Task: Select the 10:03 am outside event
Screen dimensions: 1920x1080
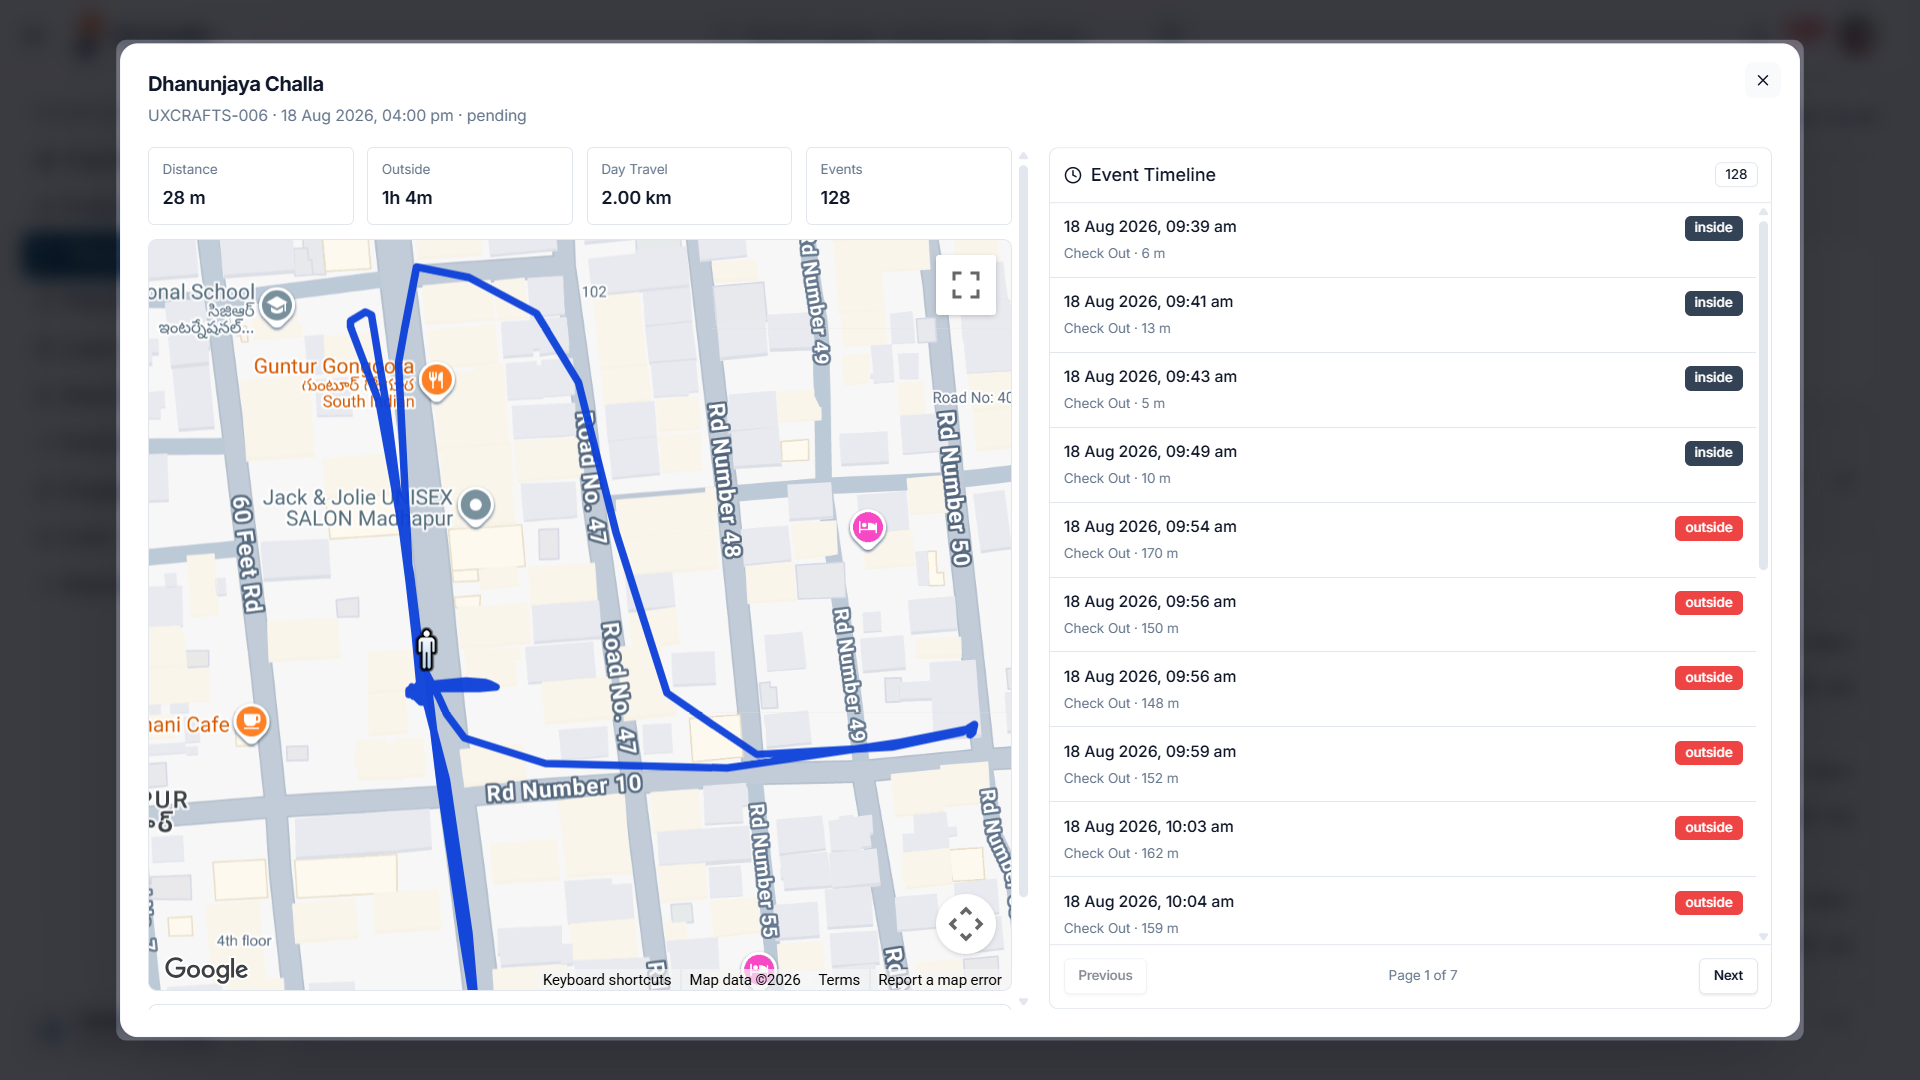Action: coord(1403,840)
